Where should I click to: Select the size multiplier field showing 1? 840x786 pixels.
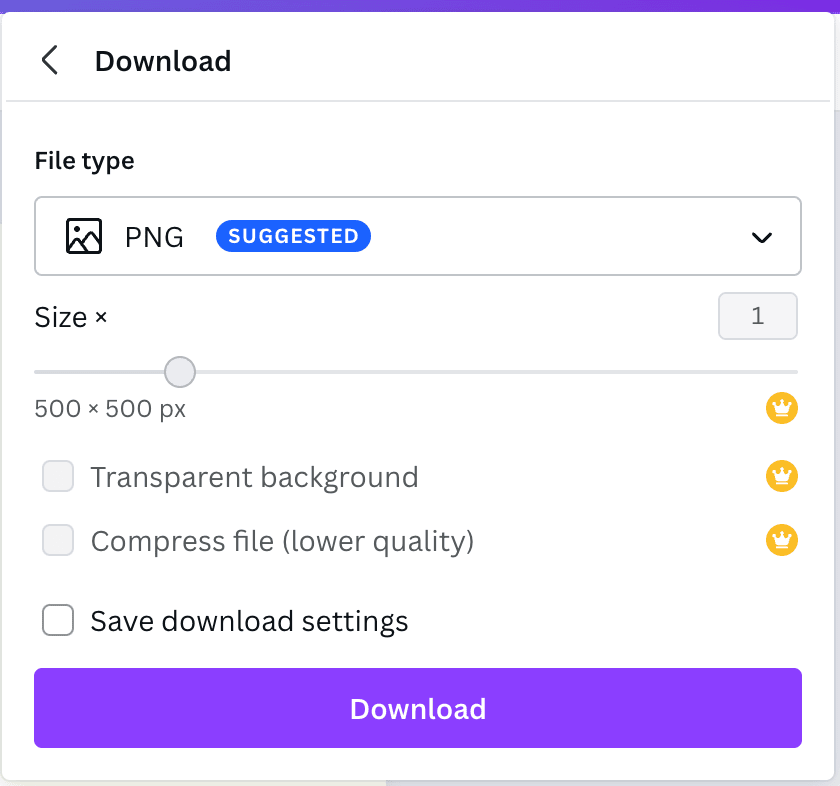pyautogui.click(x=758, y=316)
